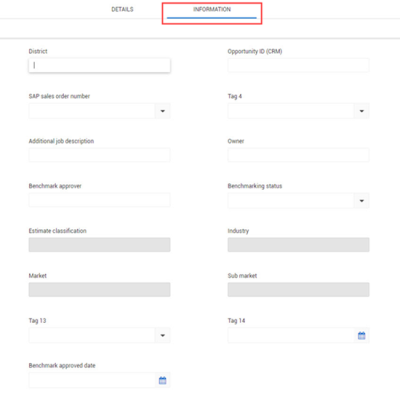Expand the Tag 13 dropdown arrow

coord(162,335)
